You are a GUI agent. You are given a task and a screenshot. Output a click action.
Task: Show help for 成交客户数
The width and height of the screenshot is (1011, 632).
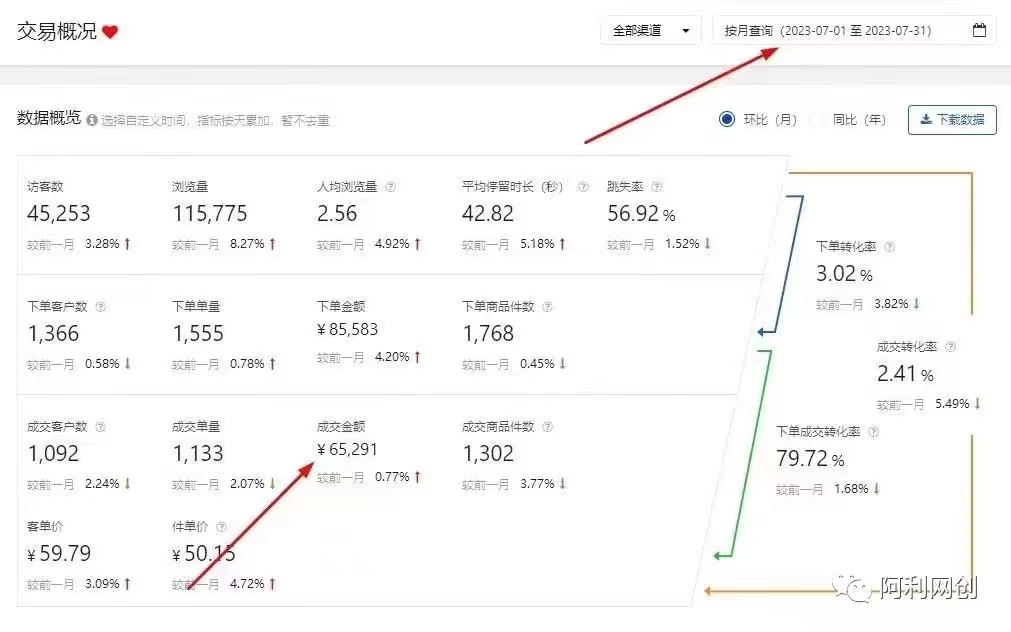100,426
